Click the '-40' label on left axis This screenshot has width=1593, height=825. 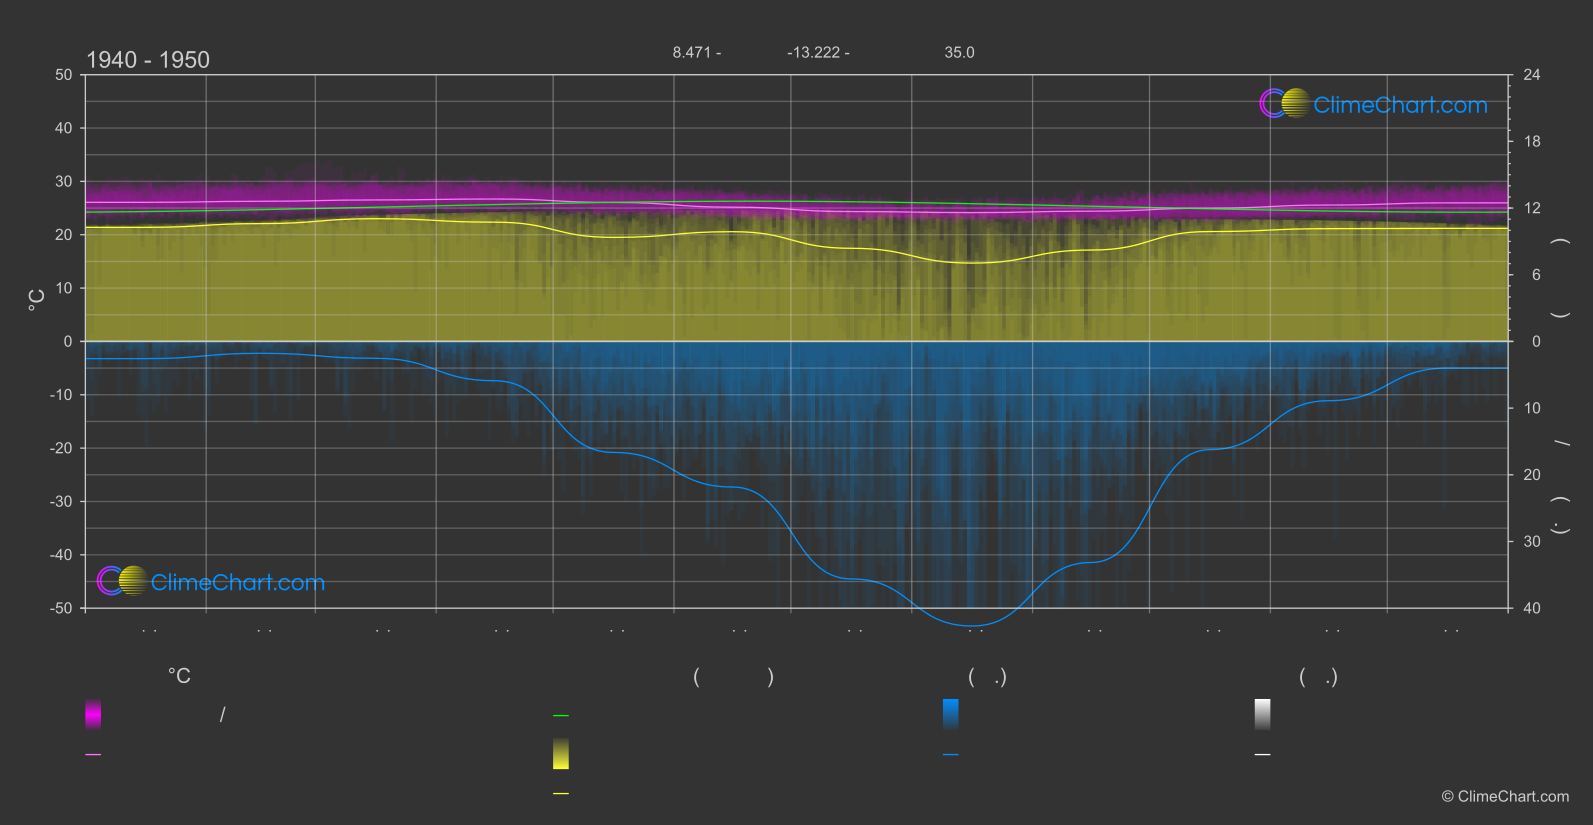61,555
